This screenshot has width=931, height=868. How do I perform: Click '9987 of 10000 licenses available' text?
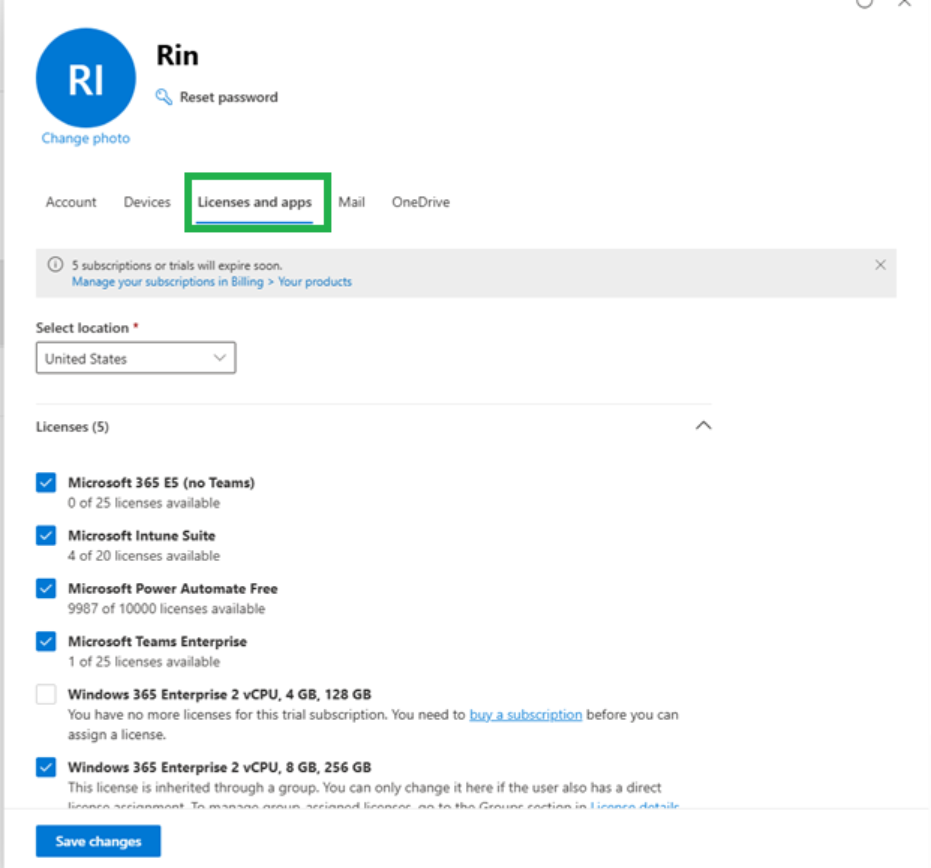[x=166, y=609]
